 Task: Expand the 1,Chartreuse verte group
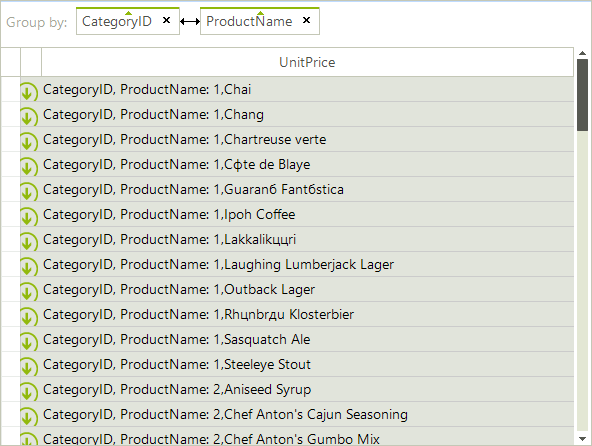pos(29,142)
